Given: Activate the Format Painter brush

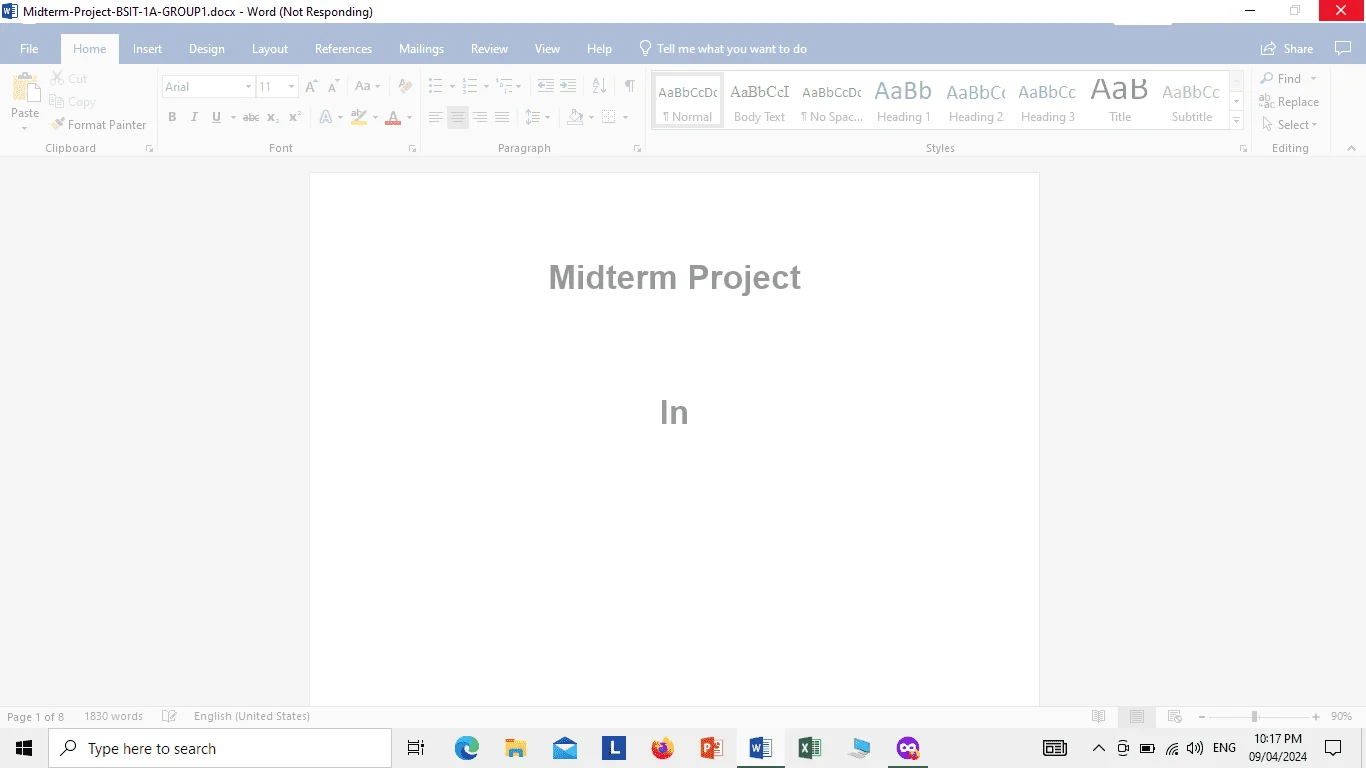Looking at the screenshot, I should [x=98, y=125].
